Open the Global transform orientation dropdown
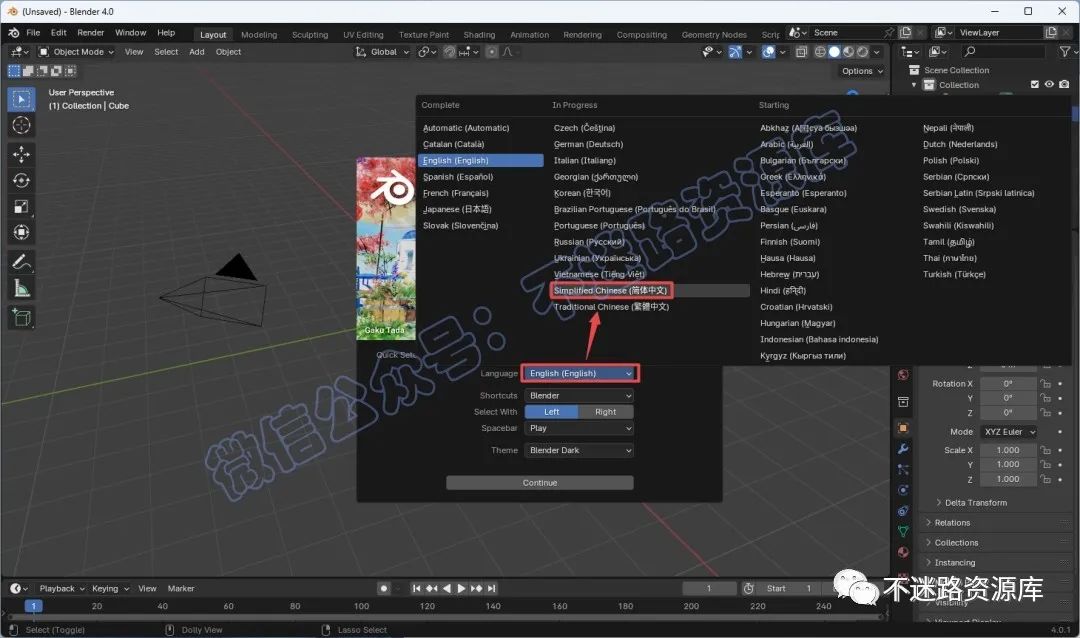The height and width of the screenshot is (638, 1080). pyautogui.click(x=382, y=52)
